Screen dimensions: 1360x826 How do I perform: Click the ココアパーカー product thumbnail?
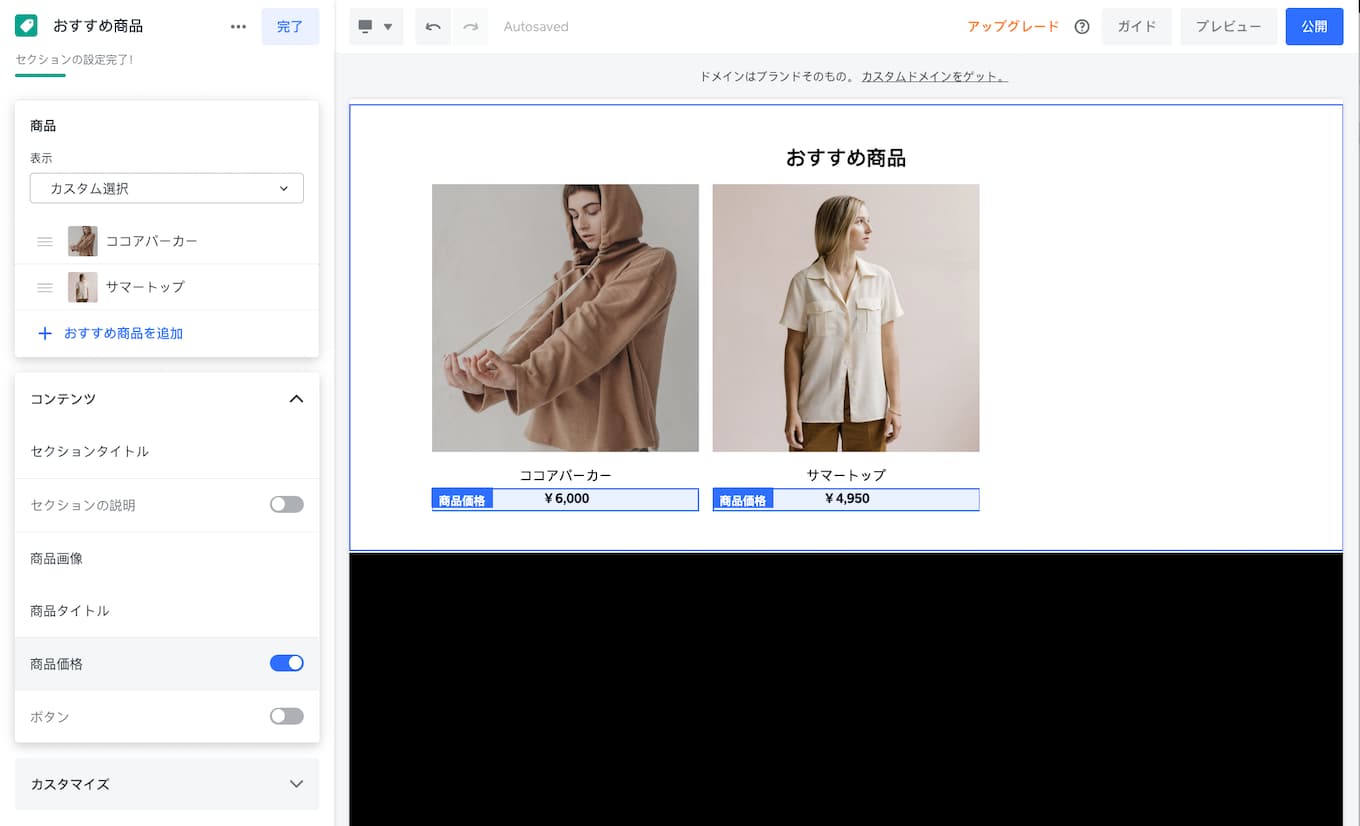click(x=83, y=241)
